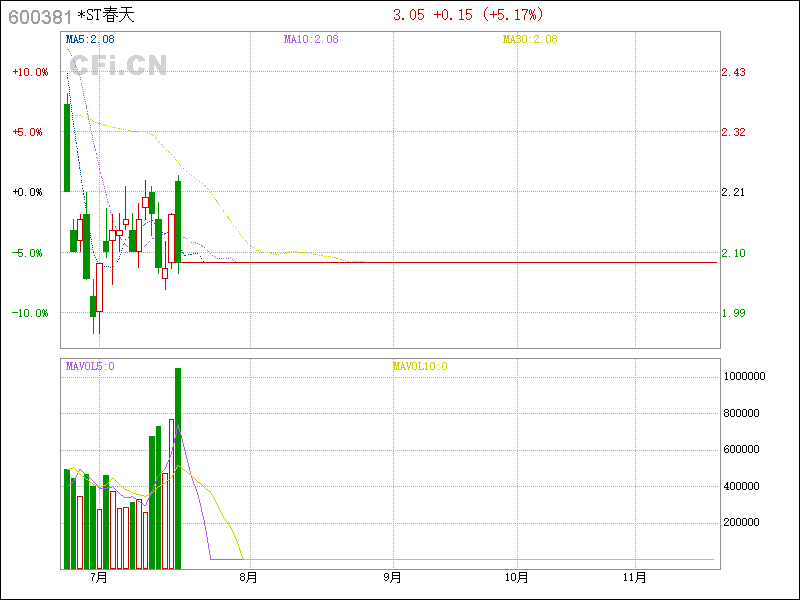Select the 10月 label on the time axis

pyautogui.click(x=516, y=577)
